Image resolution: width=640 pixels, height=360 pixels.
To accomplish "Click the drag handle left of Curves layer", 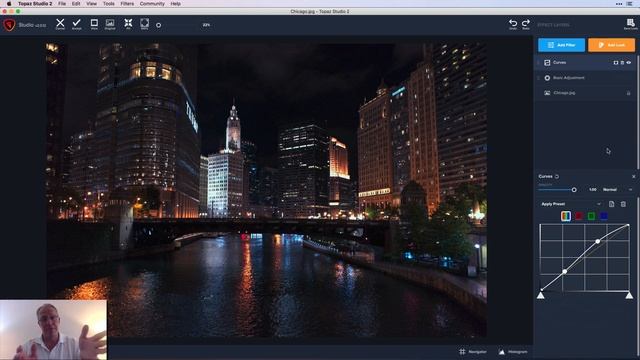I will coord(538,62).
